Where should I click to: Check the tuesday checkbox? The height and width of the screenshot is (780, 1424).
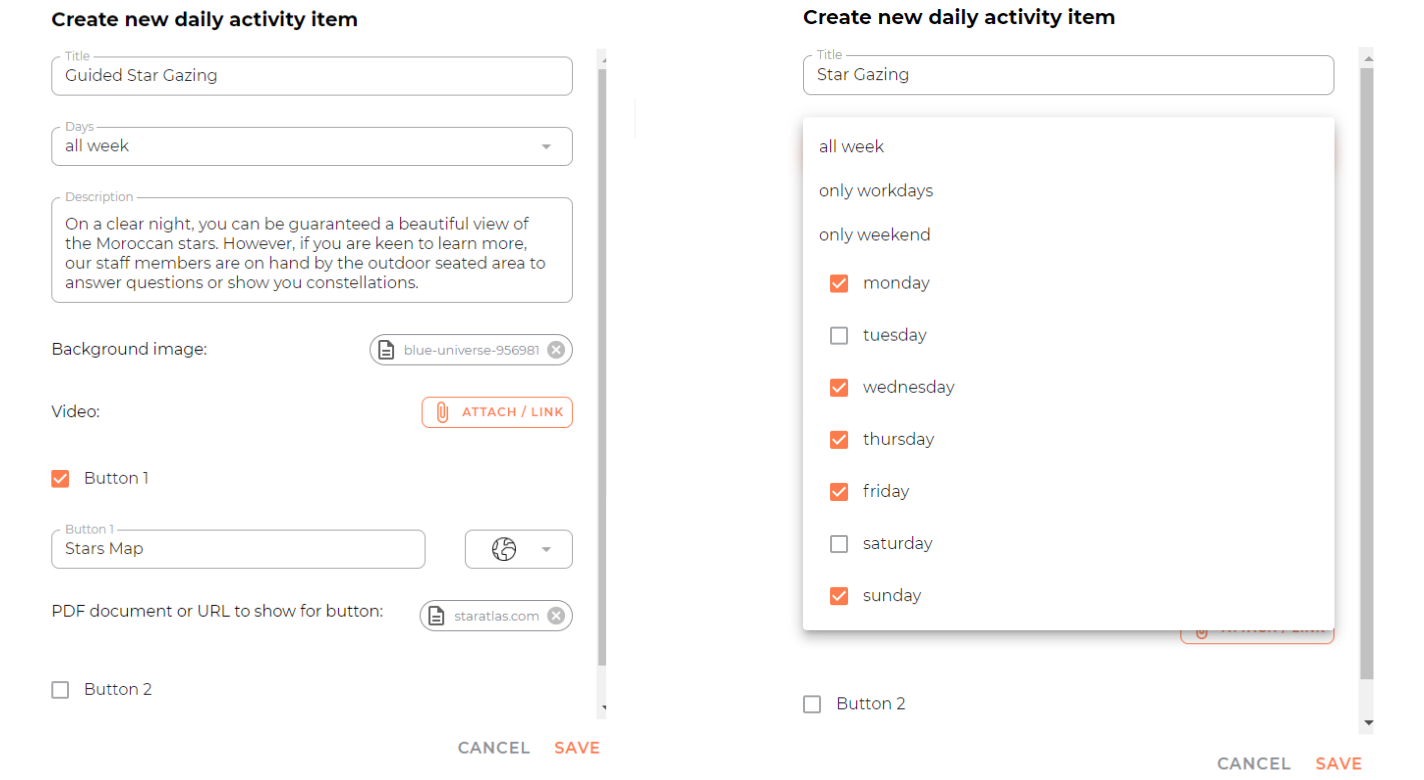pyautogui.click(x=839, y=335)
